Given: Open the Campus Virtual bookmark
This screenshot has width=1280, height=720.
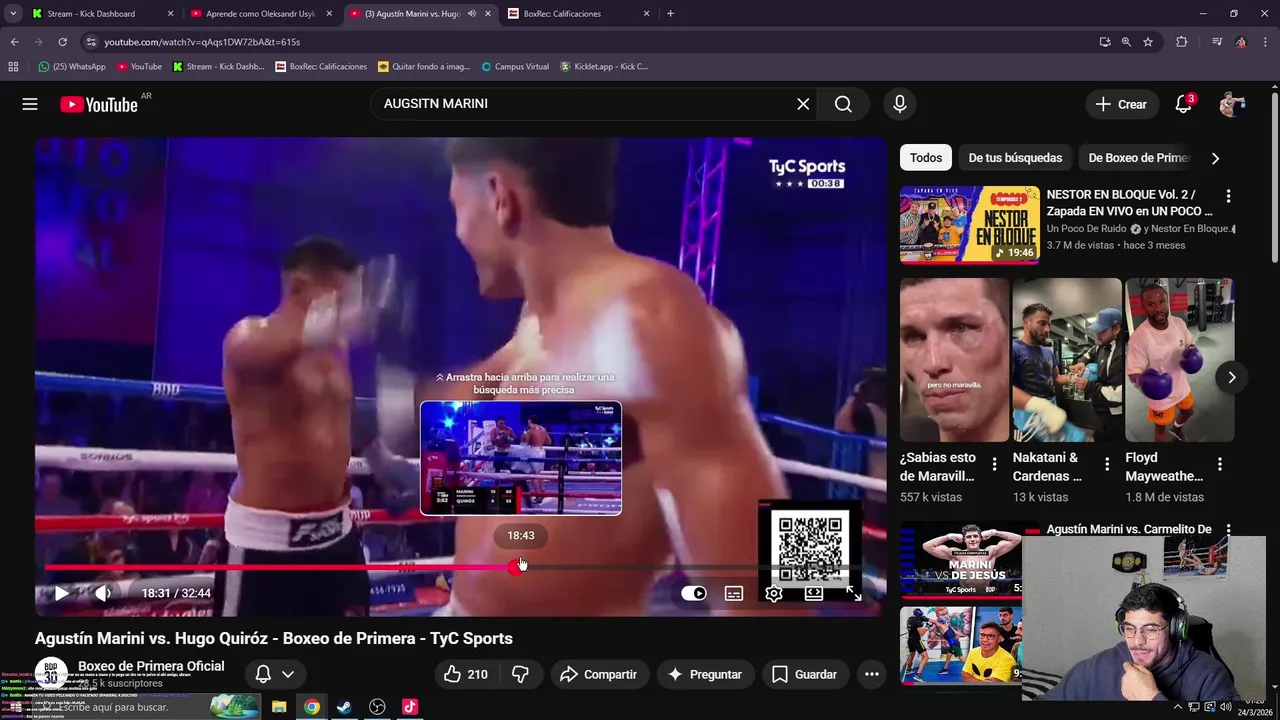Looking at the screenshot, I should pos(515,67).
